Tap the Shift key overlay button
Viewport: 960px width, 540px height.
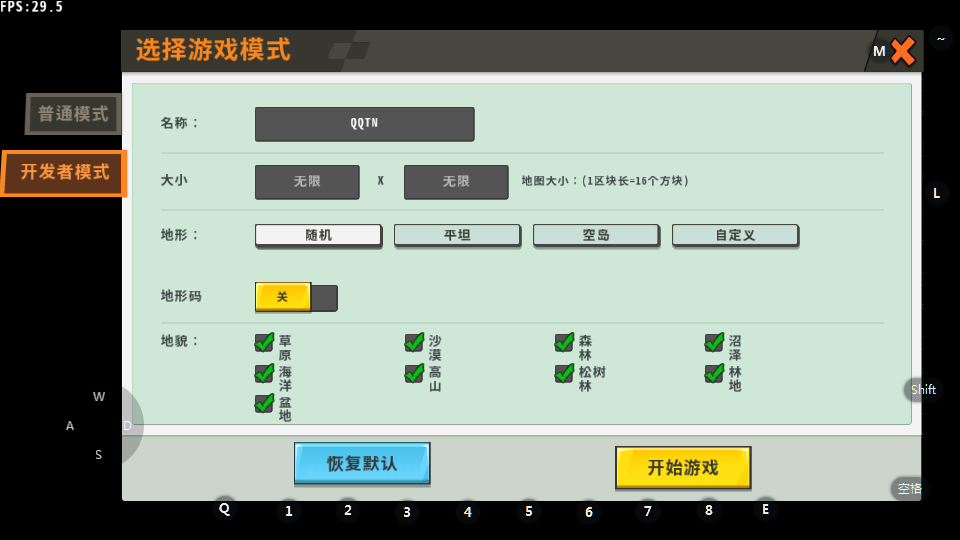(923, 389)
